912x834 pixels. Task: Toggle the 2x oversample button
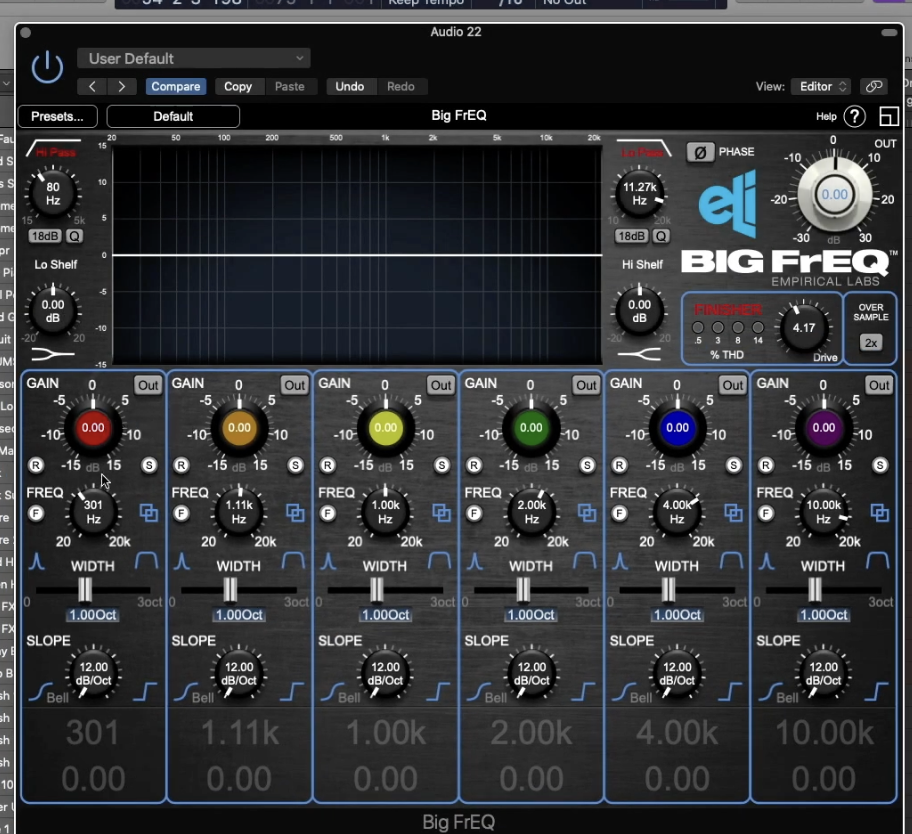pos(871,343)
